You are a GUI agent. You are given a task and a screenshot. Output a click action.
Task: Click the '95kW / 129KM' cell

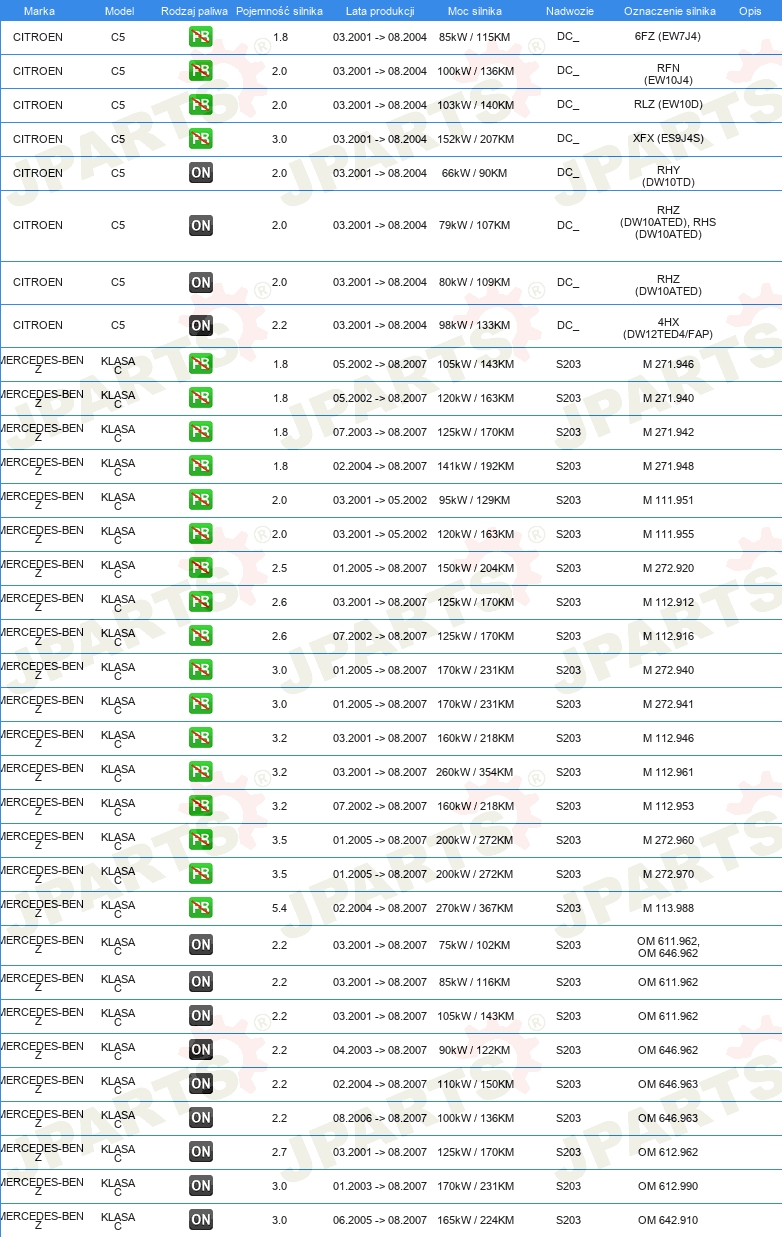coord(475,500)
